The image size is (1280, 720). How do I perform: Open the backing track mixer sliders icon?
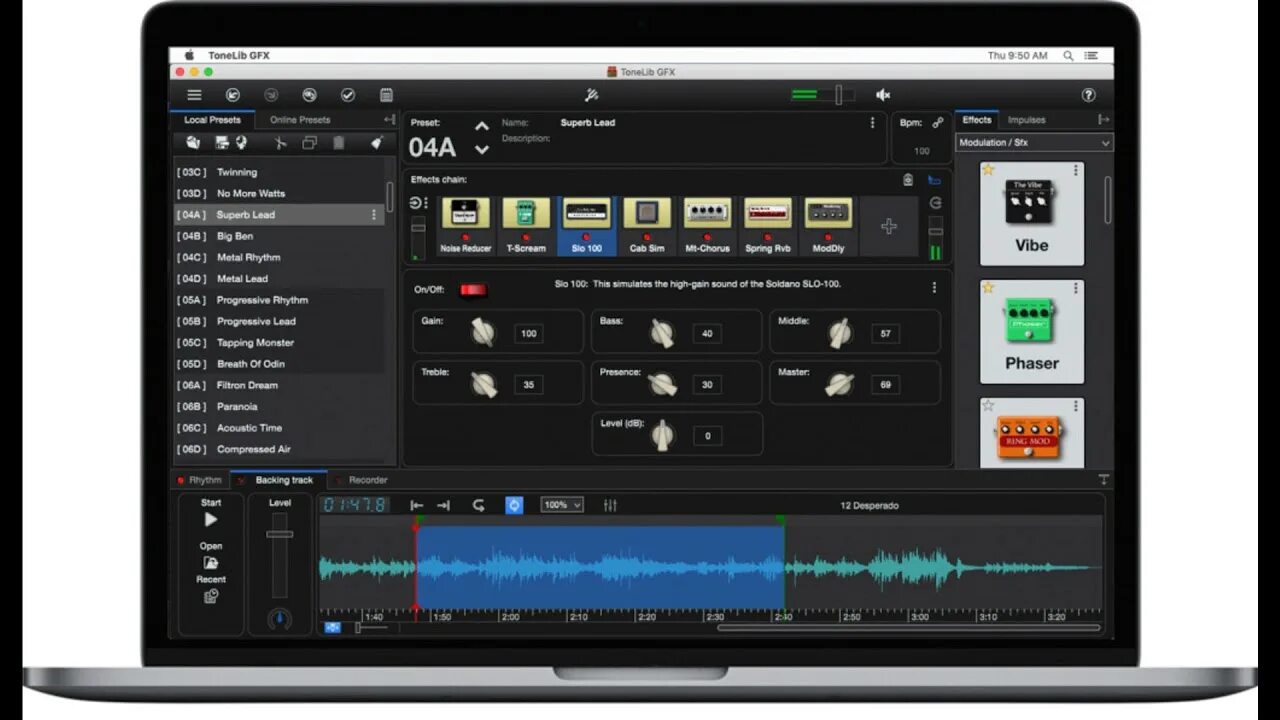tap(610, 505)
